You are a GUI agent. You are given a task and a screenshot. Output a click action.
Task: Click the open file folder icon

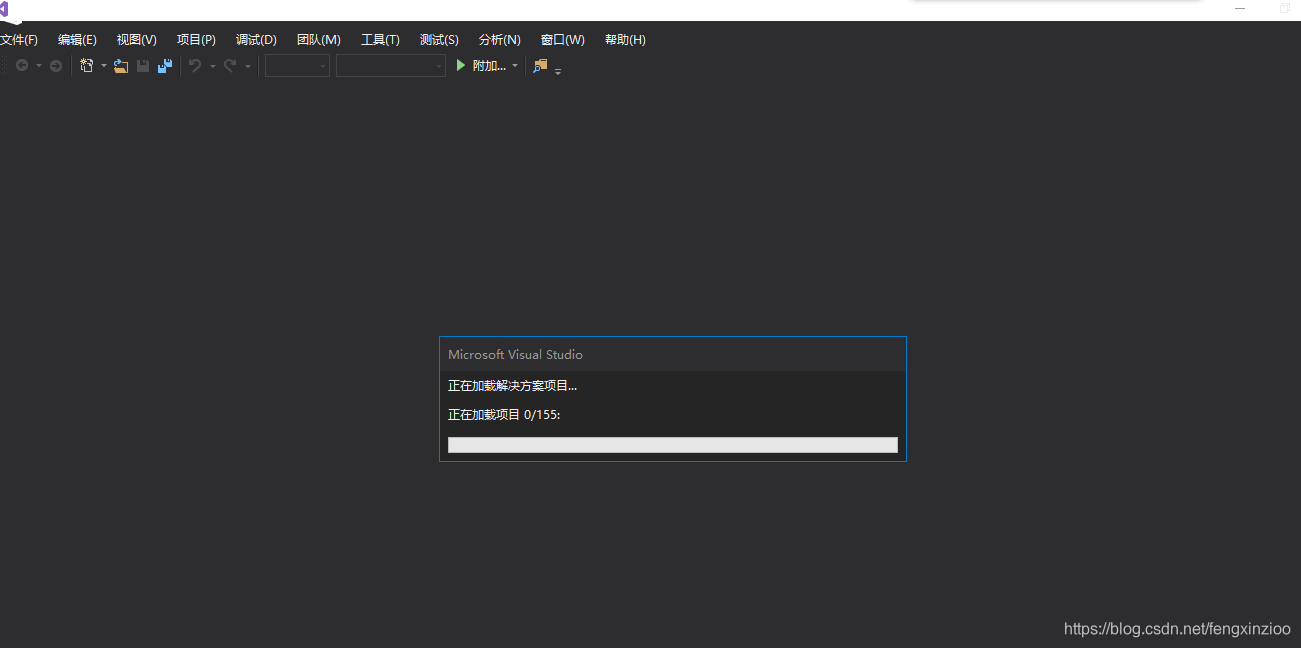(x=121, y=66)
